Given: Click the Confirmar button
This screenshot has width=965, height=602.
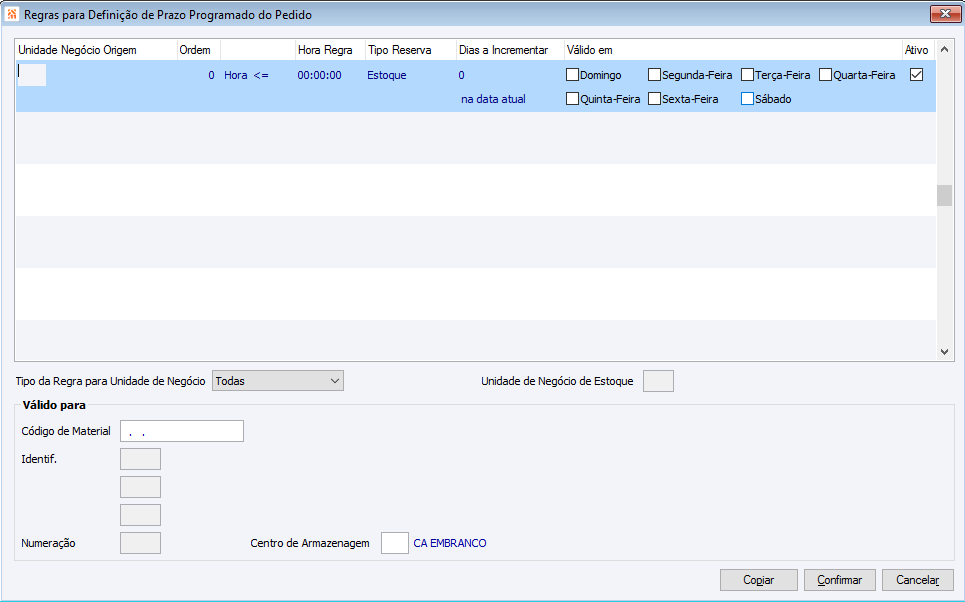Looking at the screenshot, I should (x=839, y=580).
